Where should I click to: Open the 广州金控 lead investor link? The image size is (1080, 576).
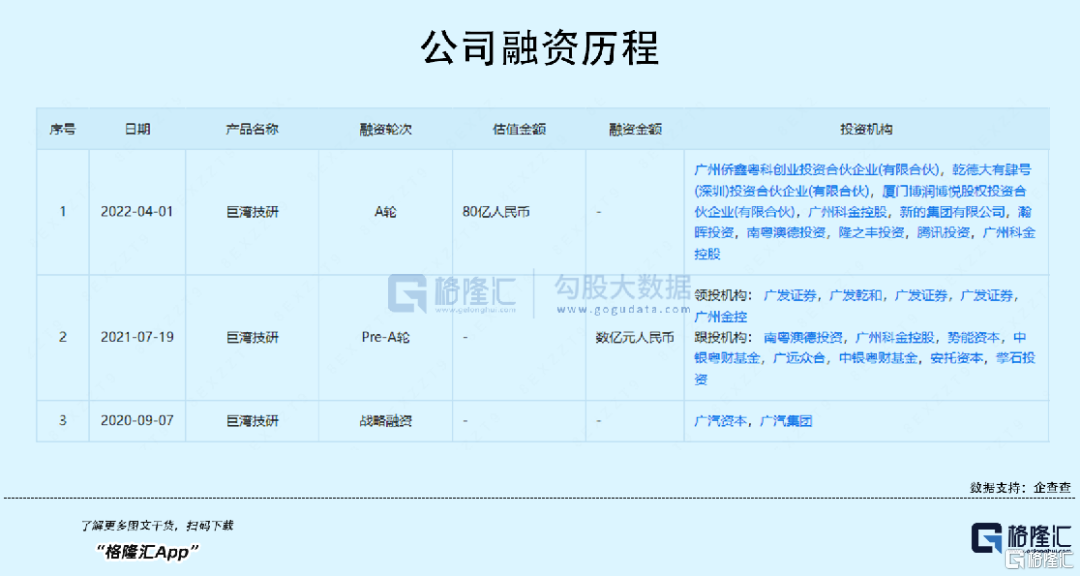tap(720, 317)
